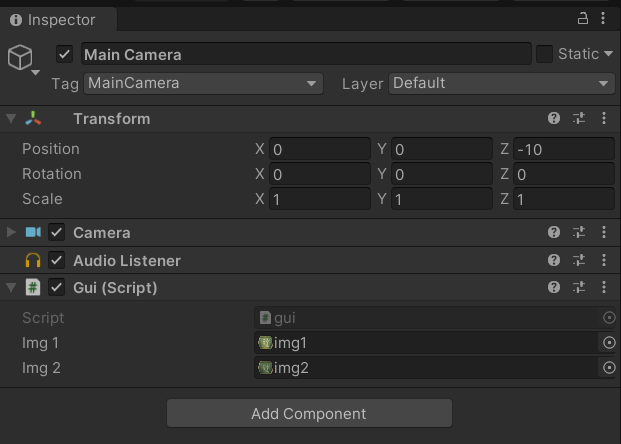This screenshot has height=444, width=621.
Task: Click the Transform help question mark icon
Action: point(554,119)
